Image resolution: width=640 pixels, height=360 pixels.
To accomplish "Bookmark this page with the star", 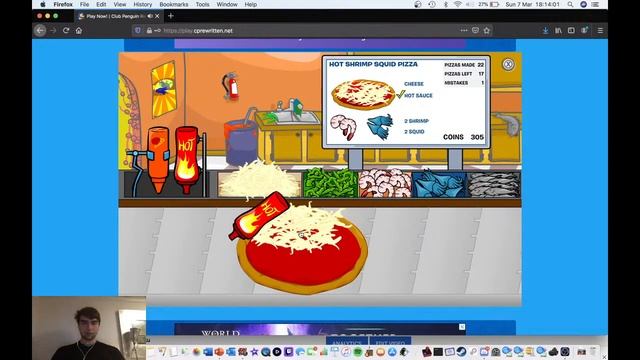I will [487, 31].
